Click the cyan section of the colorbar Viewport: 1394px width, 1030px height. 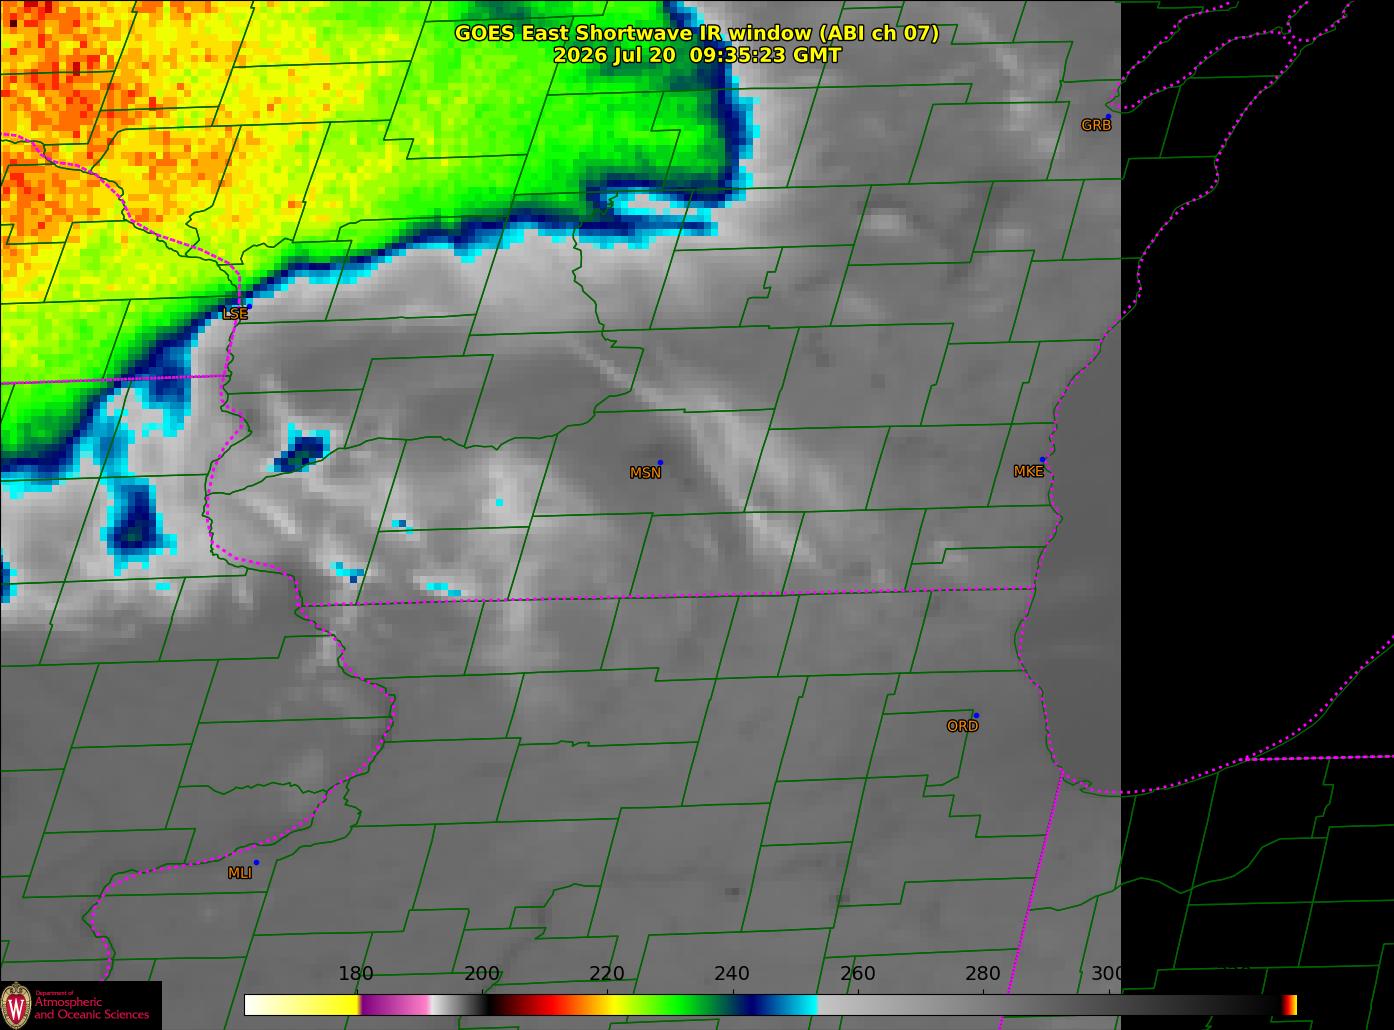click(797, 1004)
